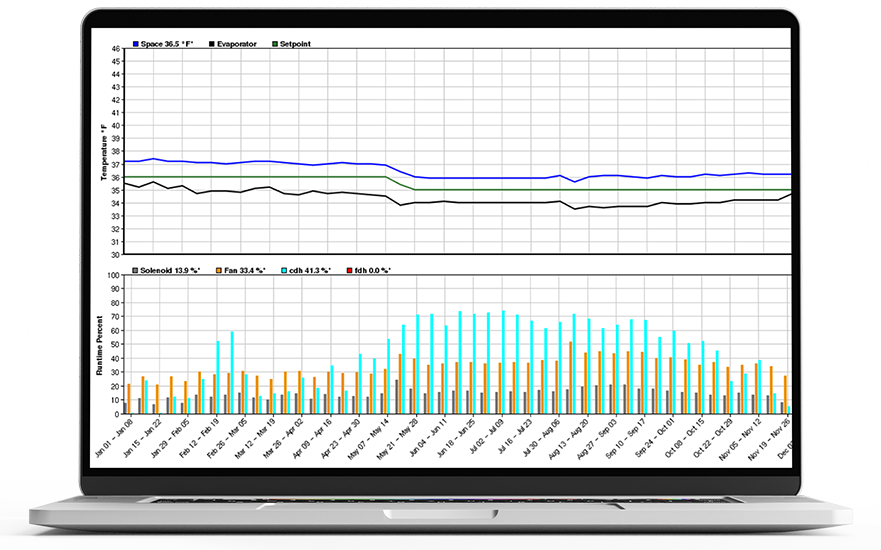Viewport: 881px width, 550px height.
Task: Click the 'Oct 22 – Oct 29' date label
Action: pos(713,437)
